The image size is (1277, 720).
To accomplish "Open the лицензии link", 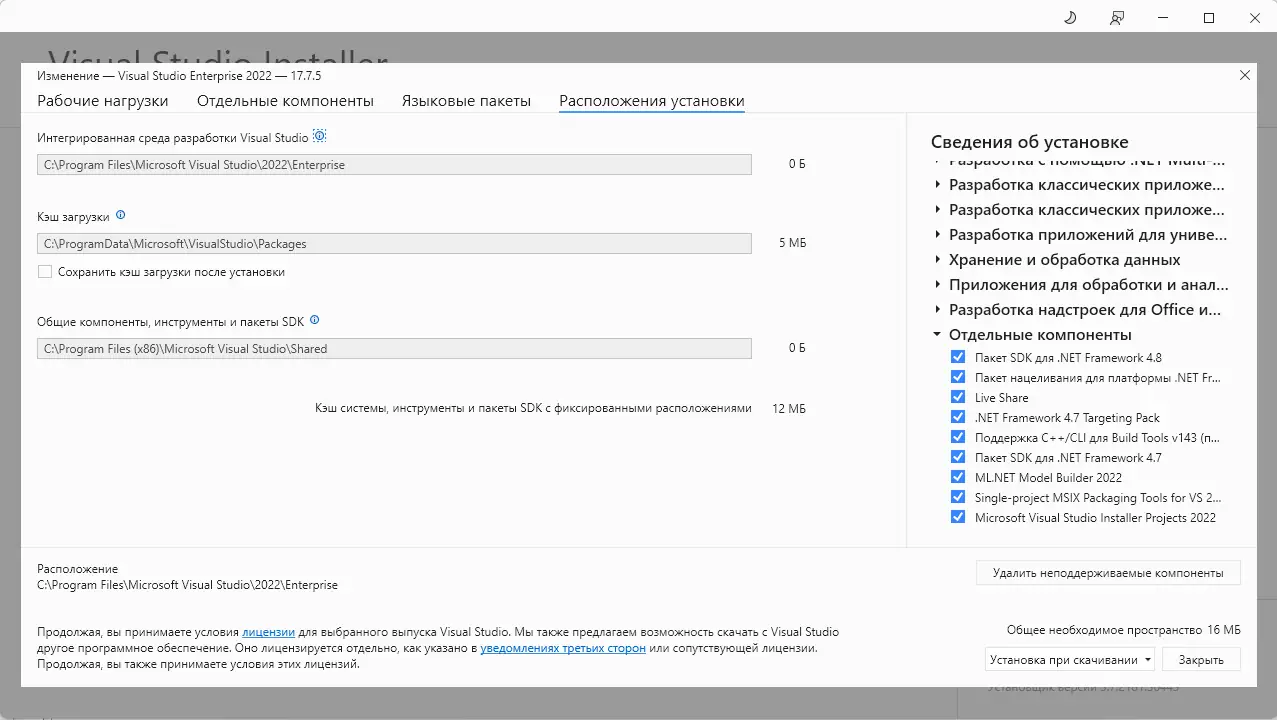I will click(268, 632).
